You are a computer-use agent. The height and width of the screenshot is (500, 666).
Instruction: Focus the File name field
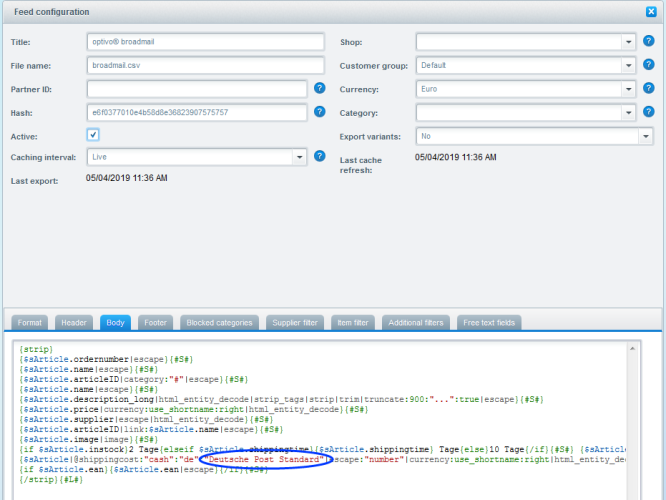206,65
